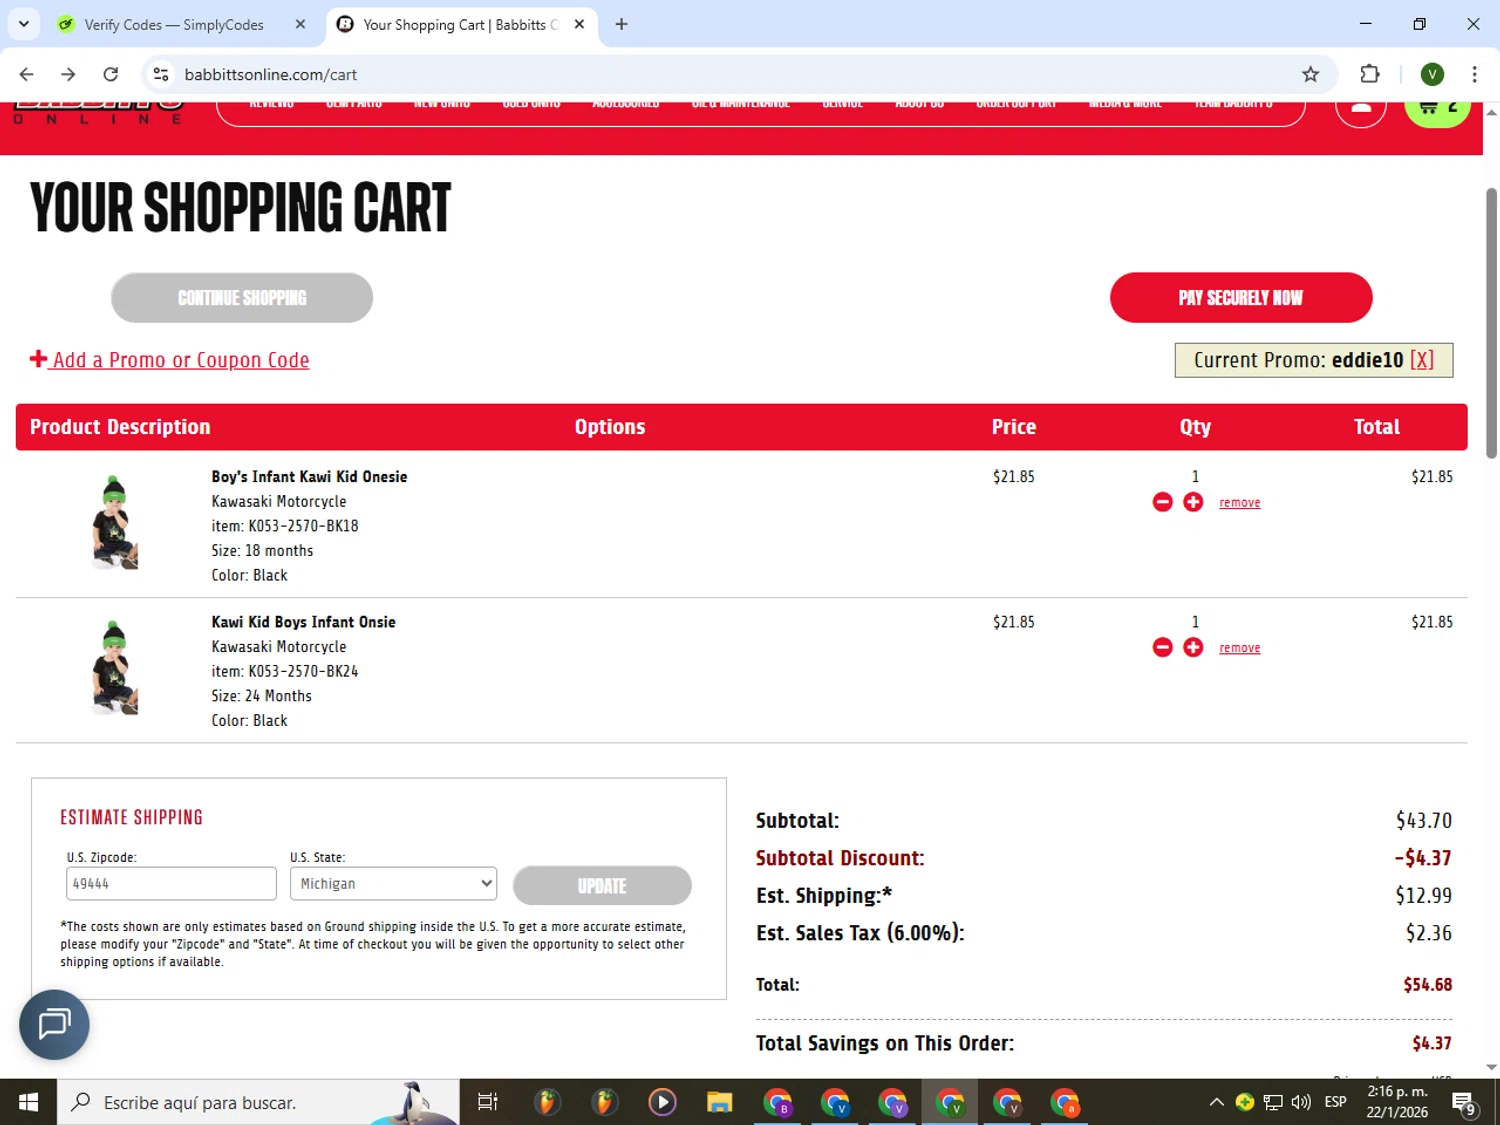Click the 18 months onesie product thumbnail

pos(114,522)
